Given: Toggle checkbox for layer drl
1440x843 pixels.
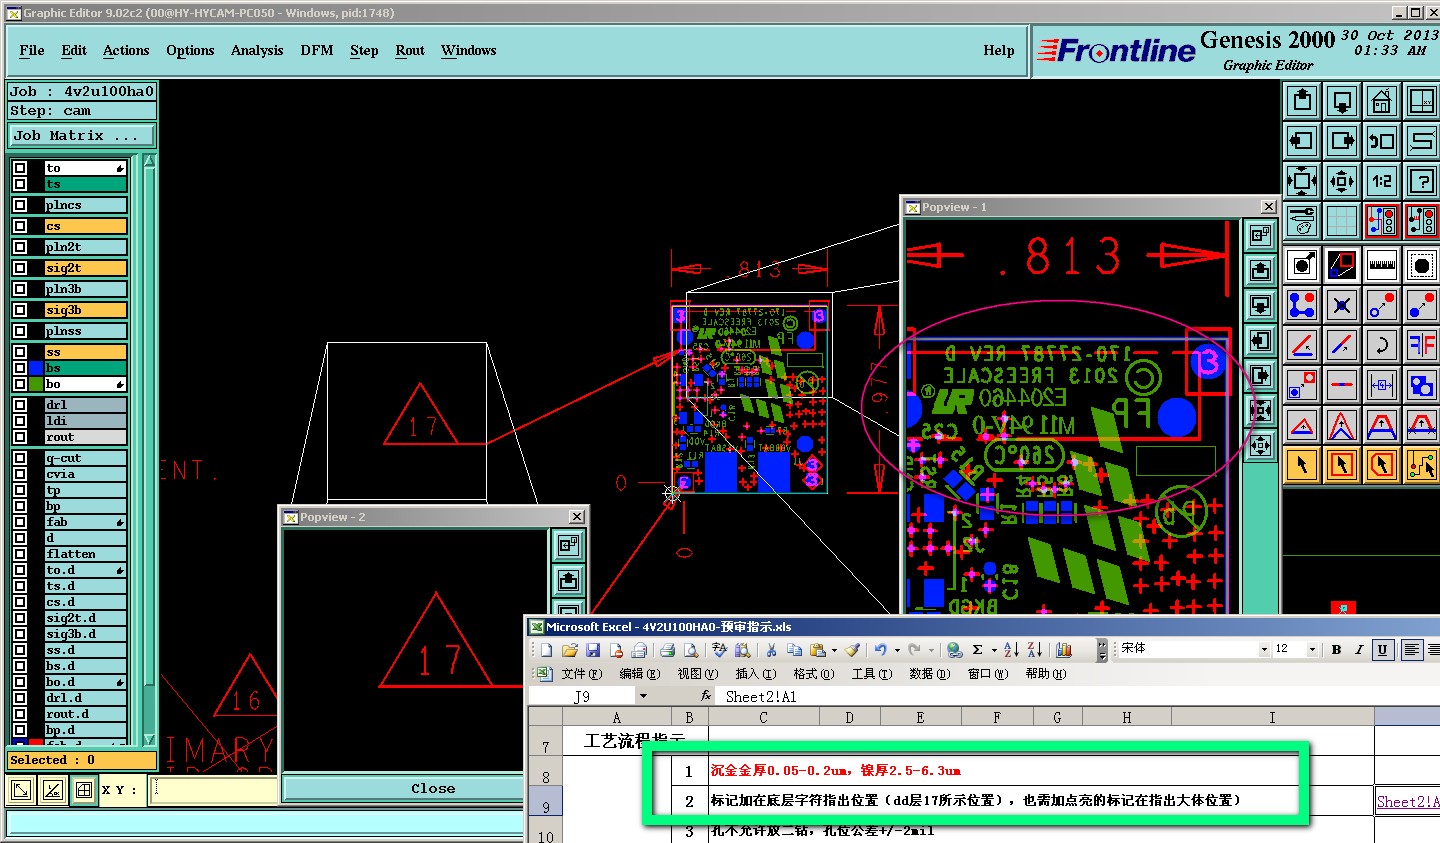Looking at the screenshot, I should click(x=20, y=405).
